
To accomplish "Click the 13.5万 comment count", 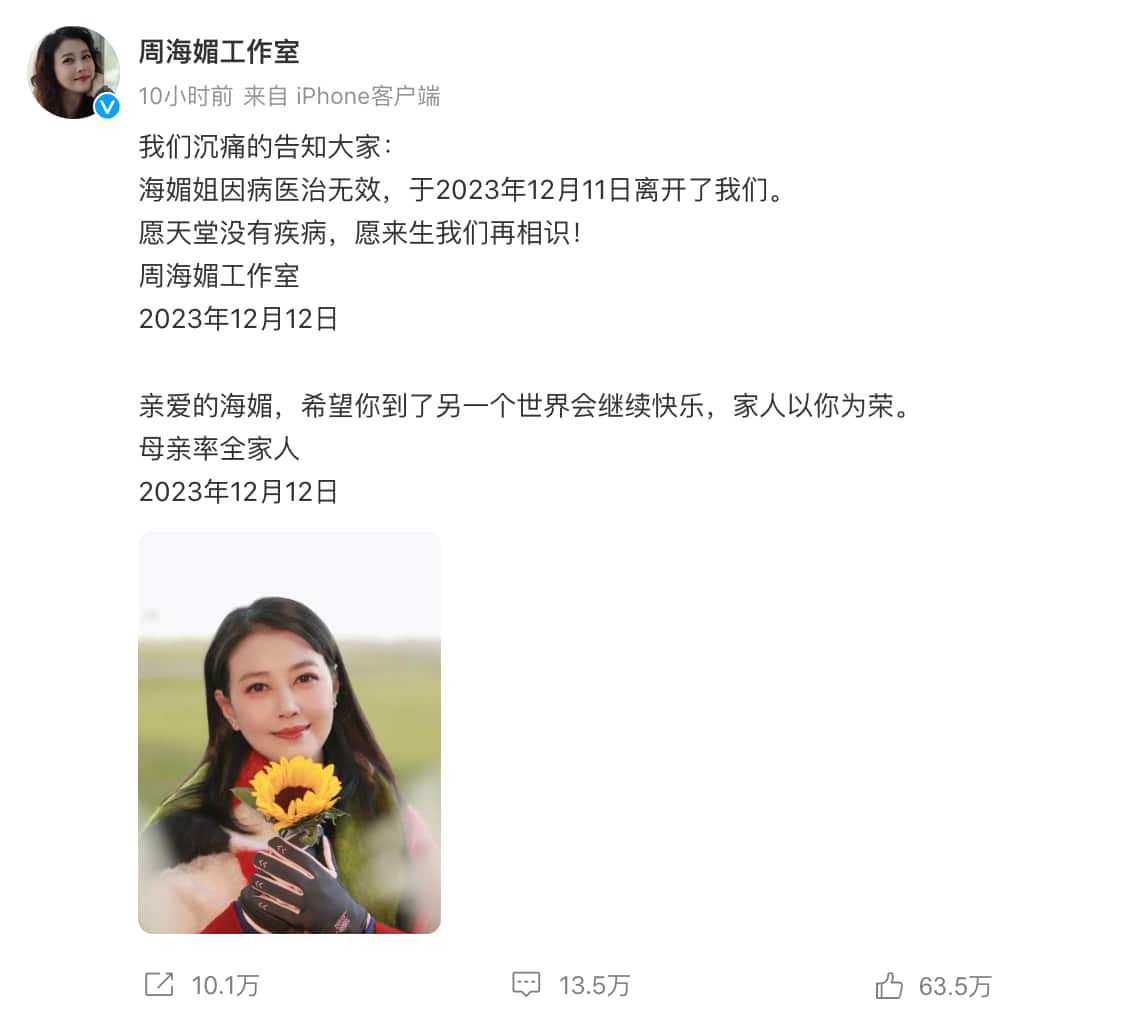I will coord(594,985).
